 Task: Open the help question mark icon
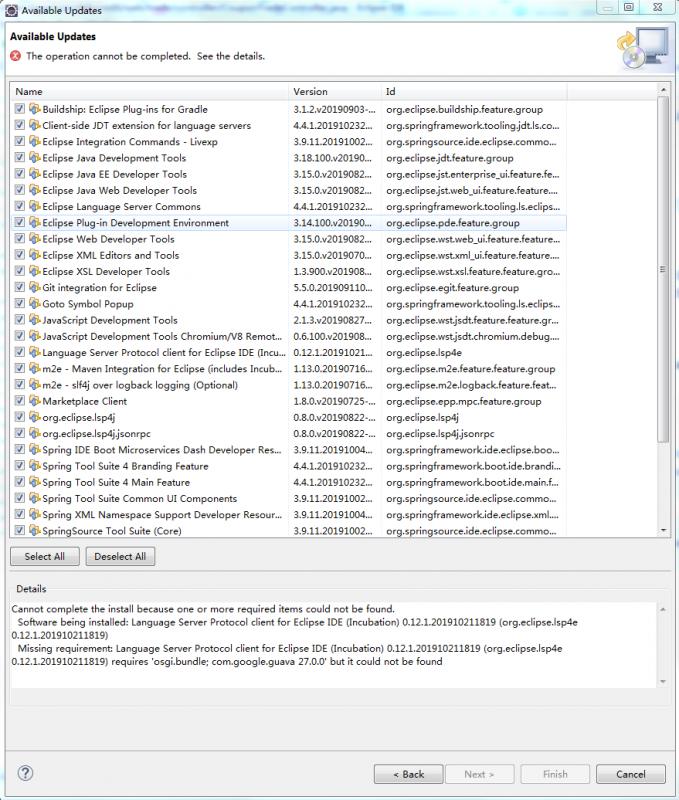(x=25, y=773)
